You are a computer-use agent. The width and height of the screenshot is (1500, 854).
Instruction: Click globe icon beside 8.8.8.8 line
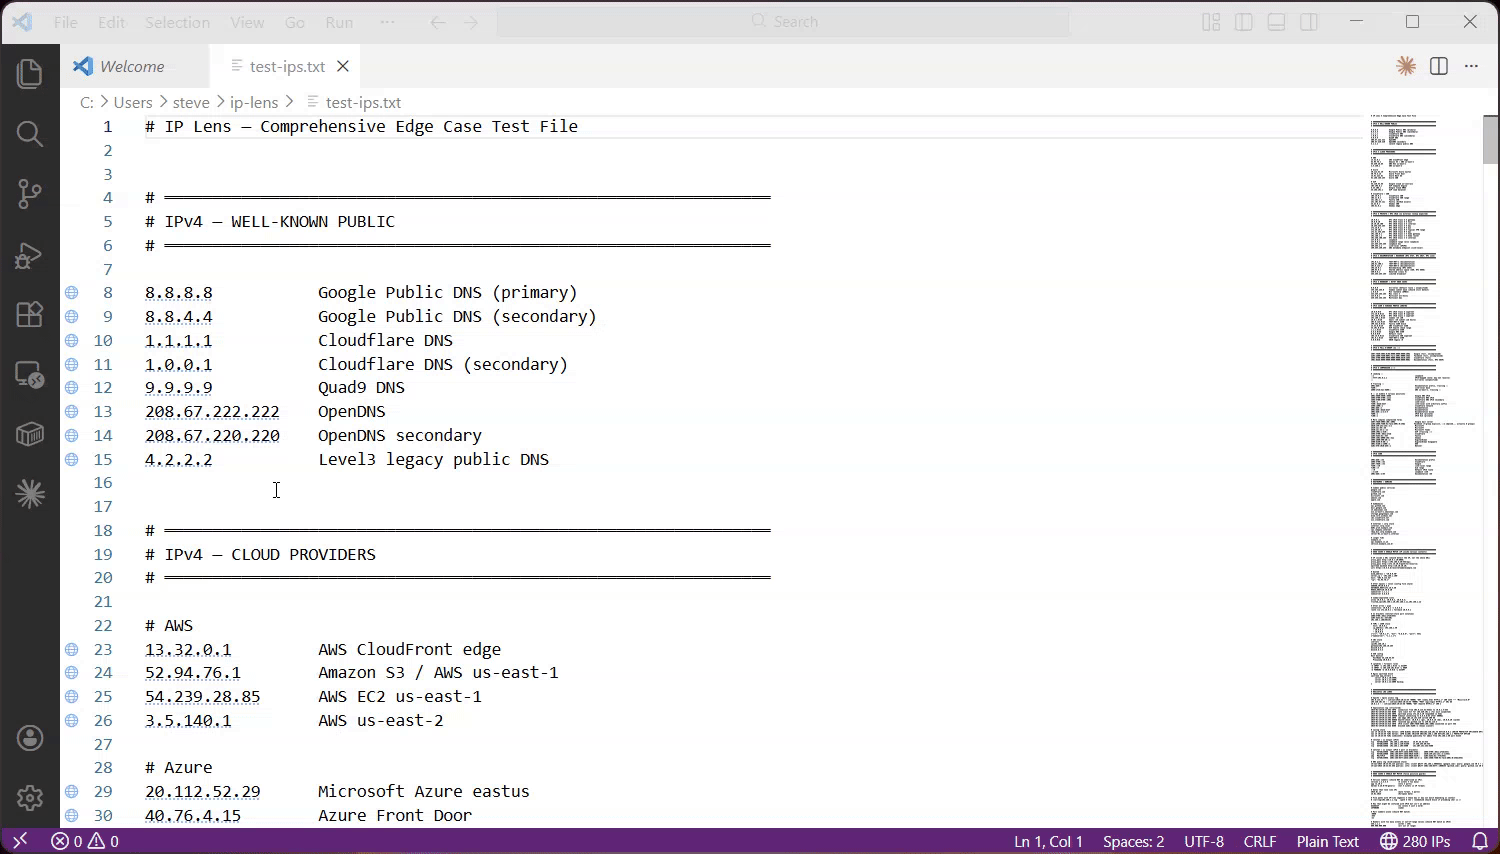click(72, 293)
